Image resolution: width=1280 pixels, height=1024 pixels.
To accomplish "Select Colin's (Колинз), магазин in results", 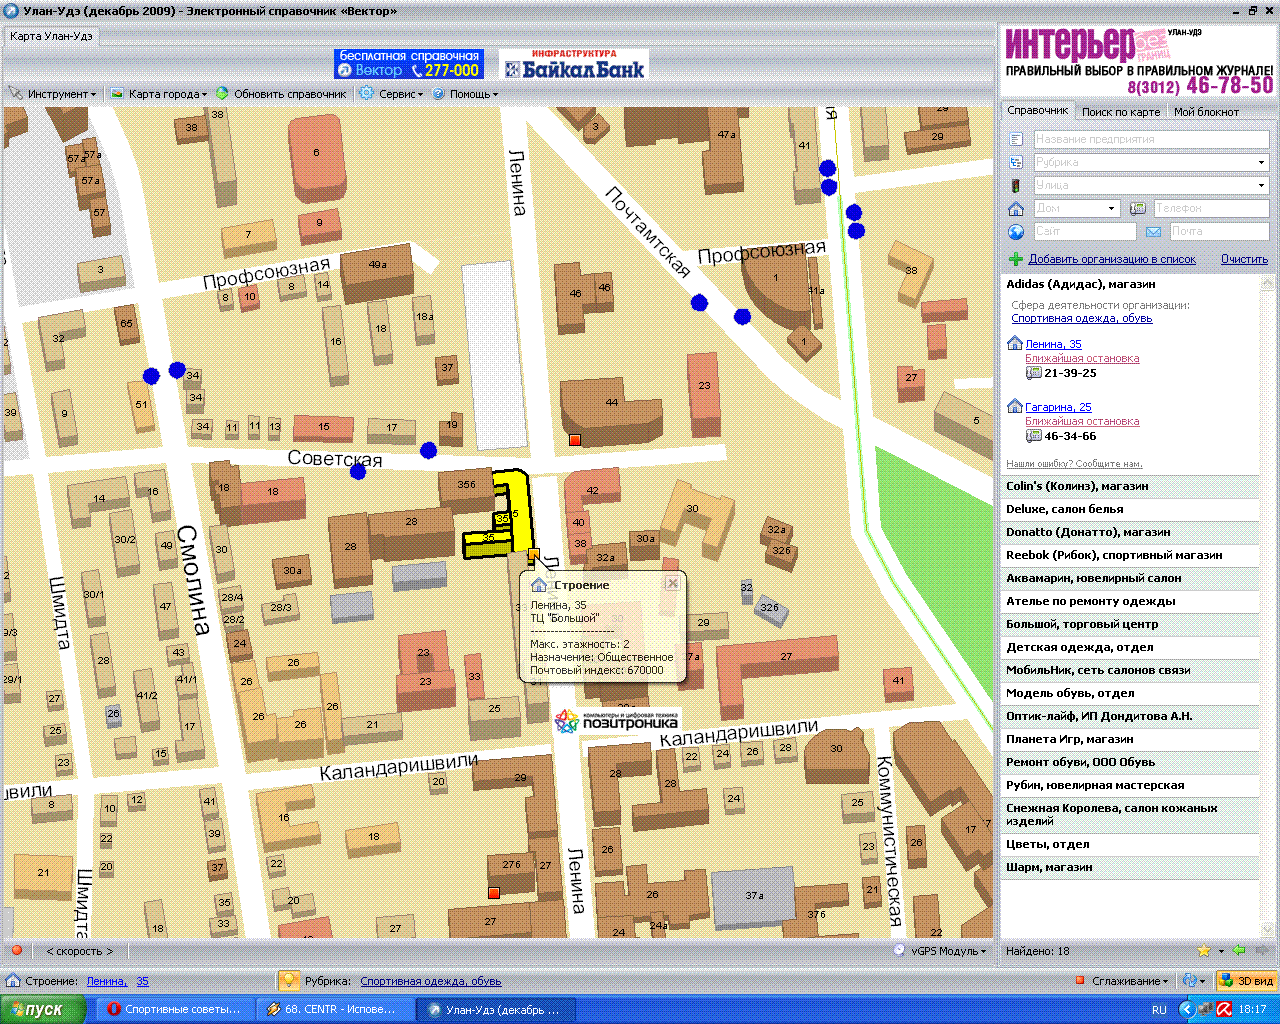I will point(1130,486).
